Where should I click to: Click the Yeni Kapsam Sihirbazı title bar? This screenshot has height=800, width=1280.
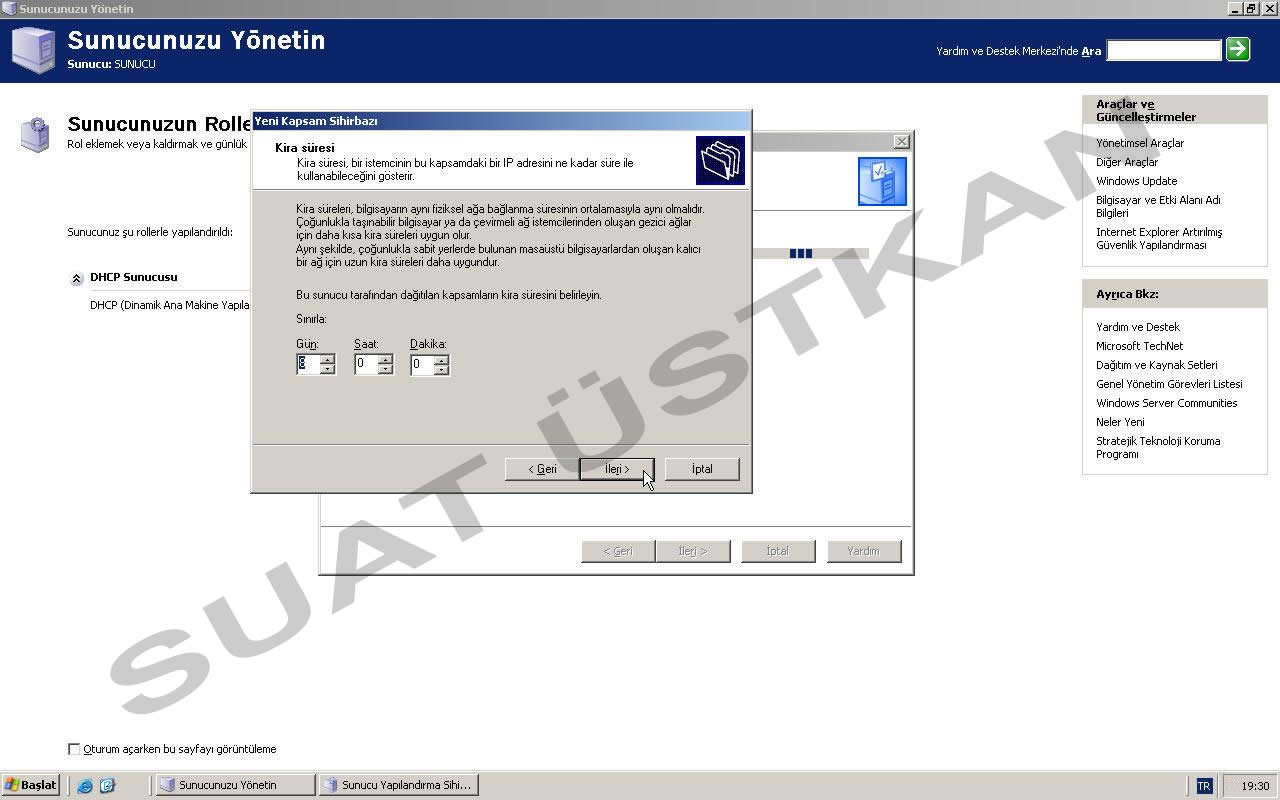(500, 121)
